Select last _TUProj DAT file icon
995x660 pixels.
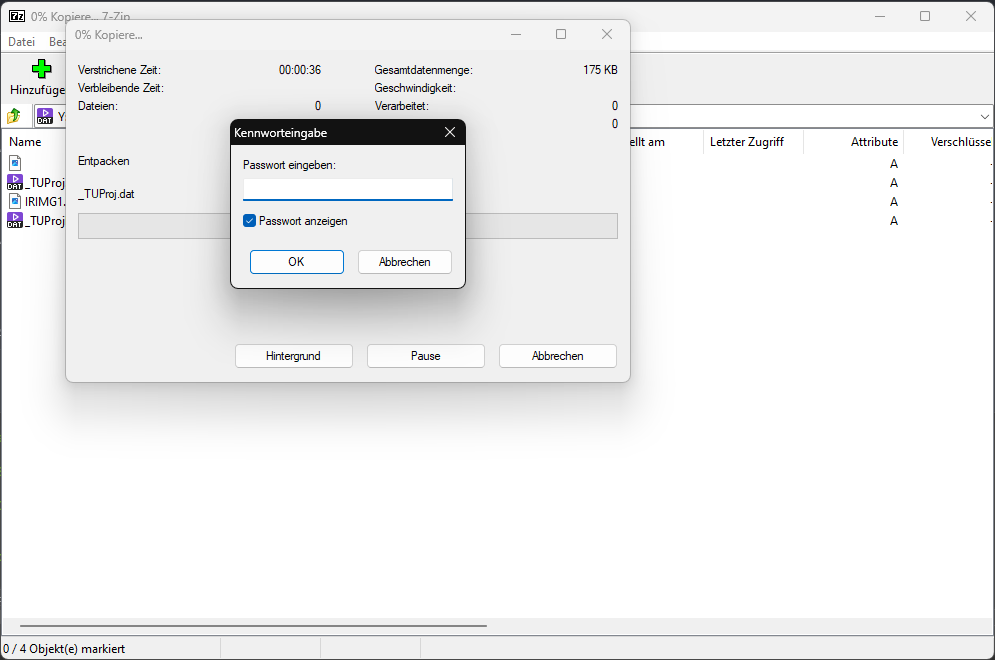pyautogui.click(x=15, y=220)
